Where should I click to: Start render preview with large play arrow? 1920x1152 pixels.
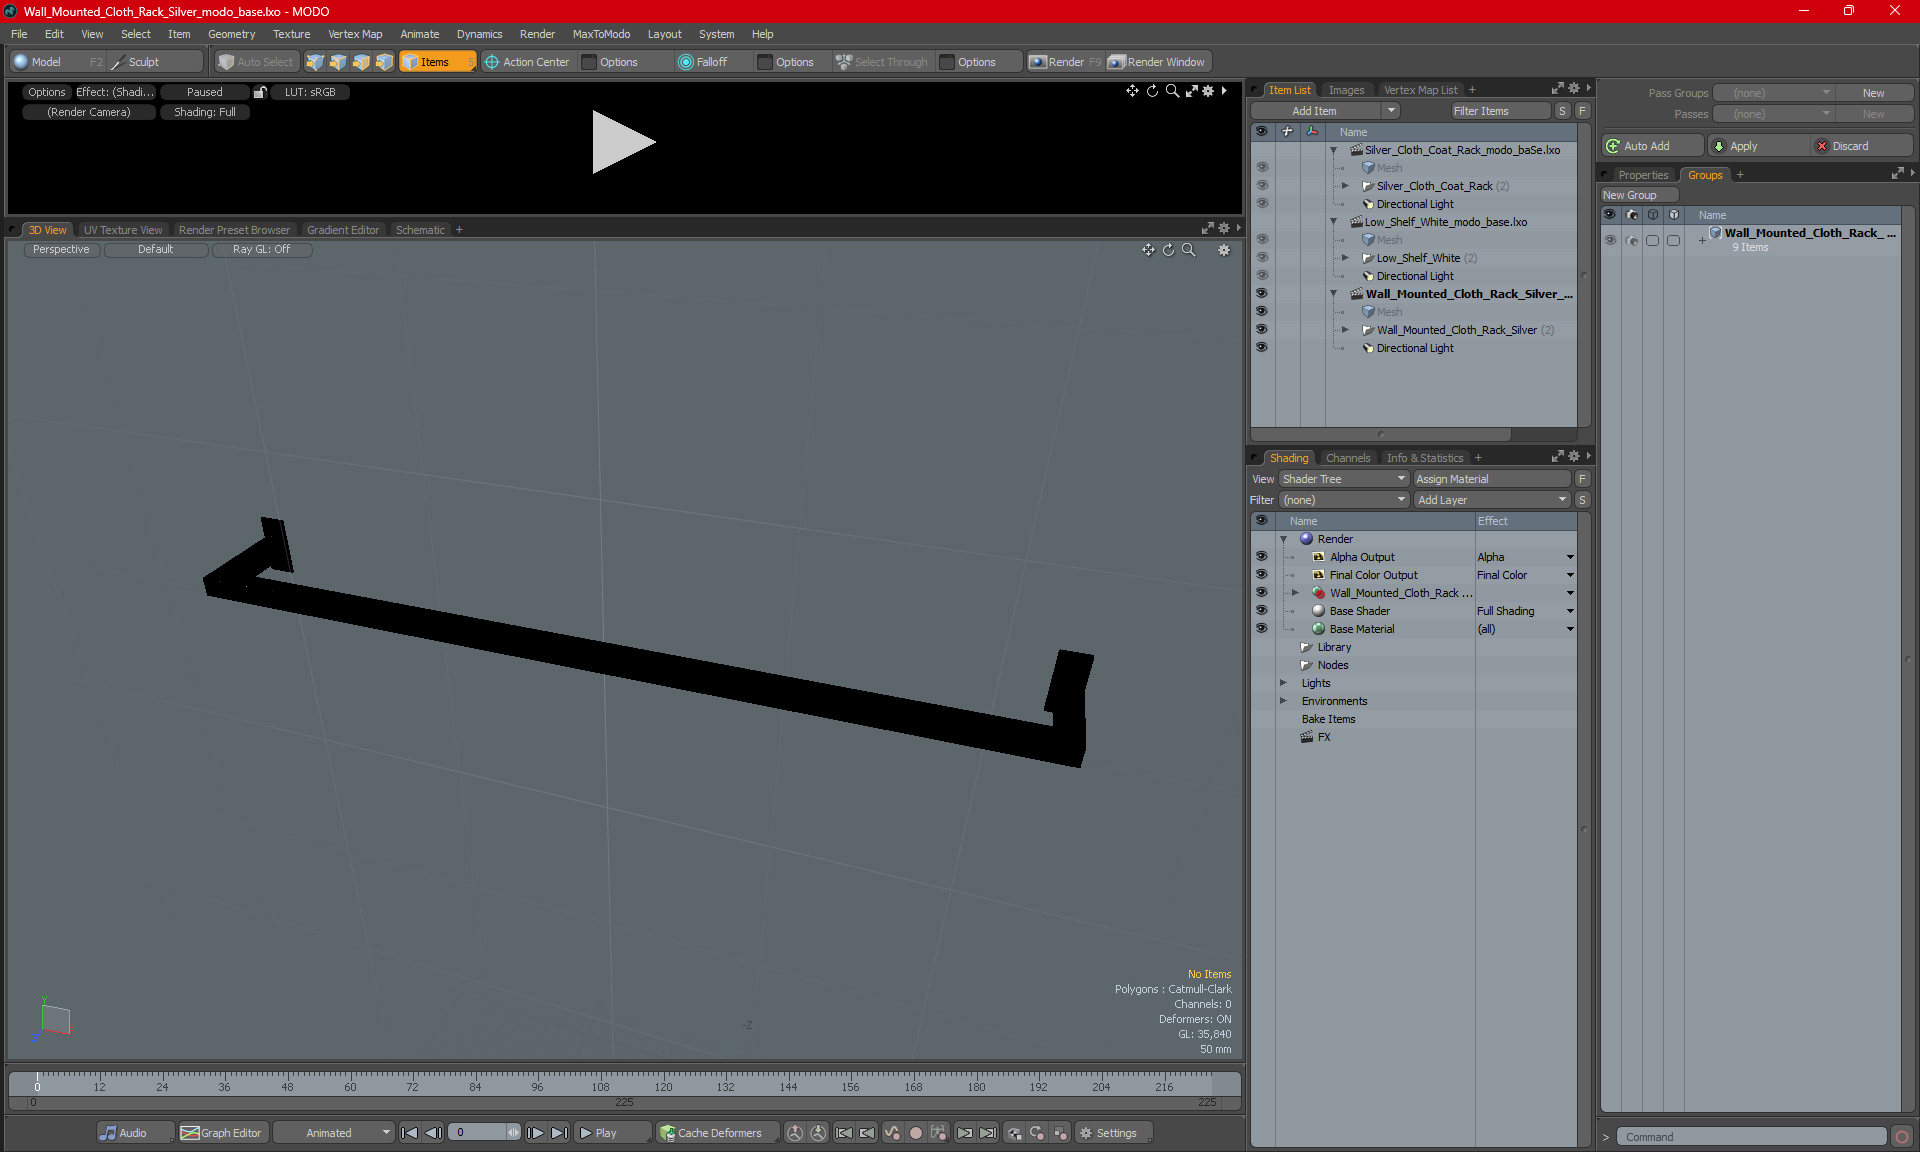tap(623, 142)
